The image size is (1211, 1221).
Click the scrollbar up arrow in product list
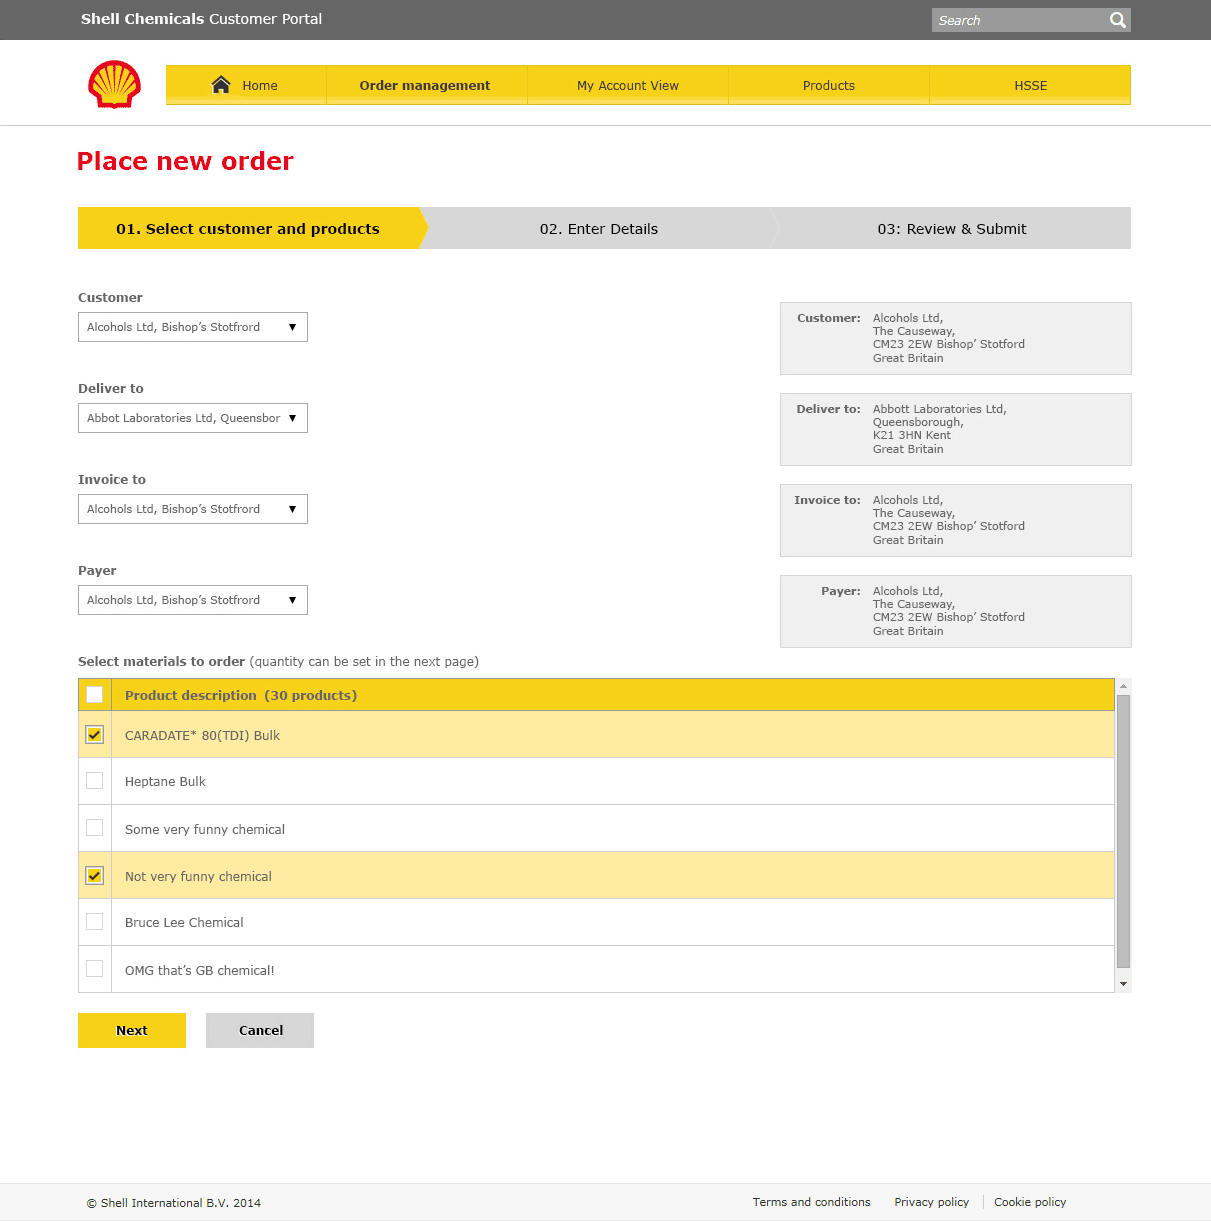point(1122,684)
